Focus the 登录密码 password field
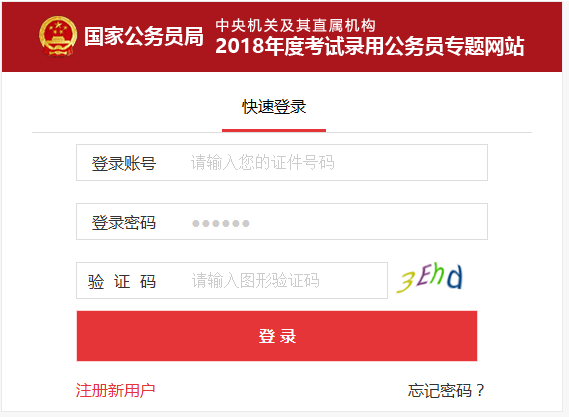This screenshot has height=417, width=569. (x=282, y=221)
